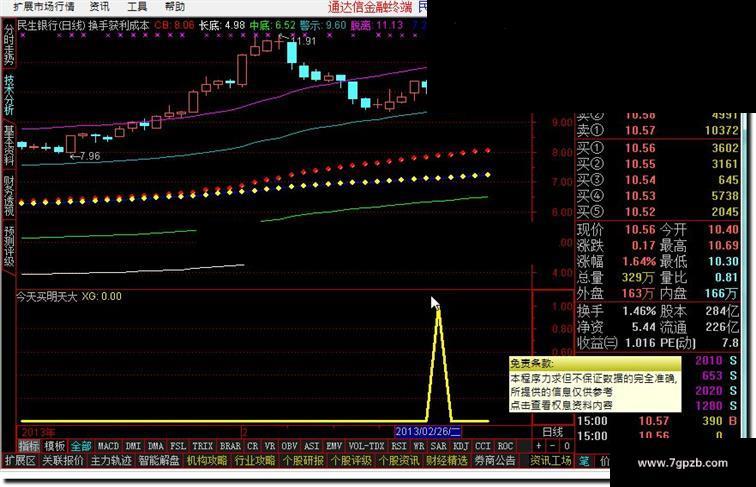This screenshot has width=756, height=487.
Task: Switch to VR indicator
Action: 270,446
